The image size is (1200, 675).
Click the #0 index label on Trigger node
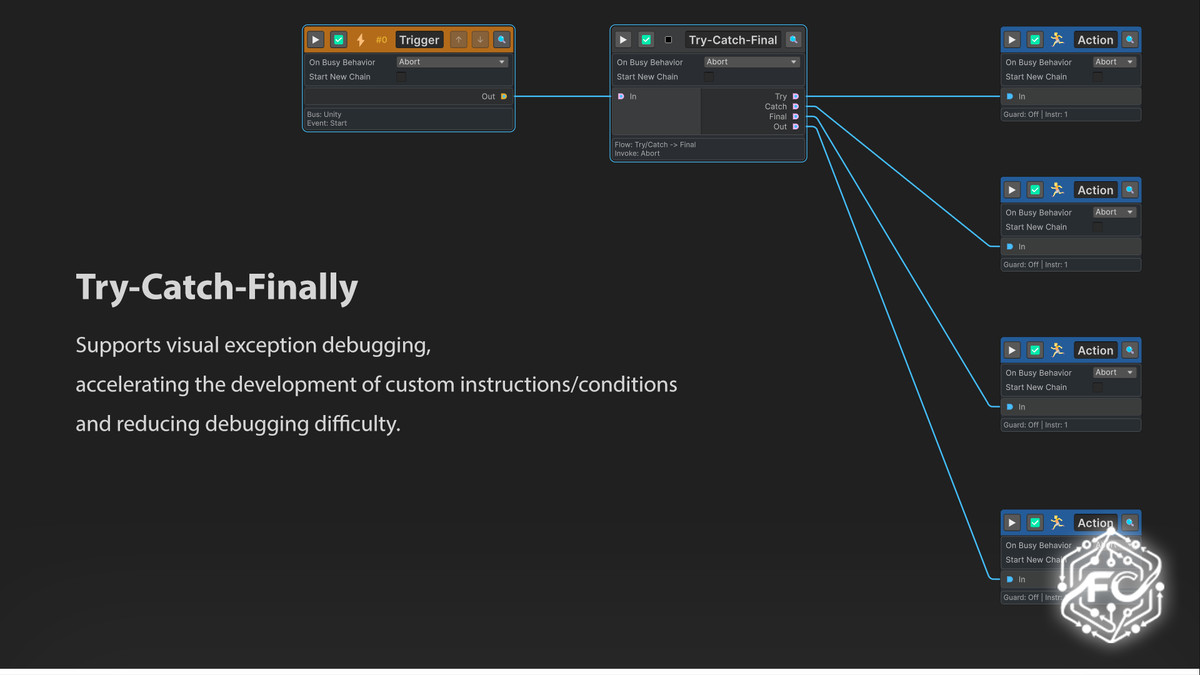pos(381,40)
